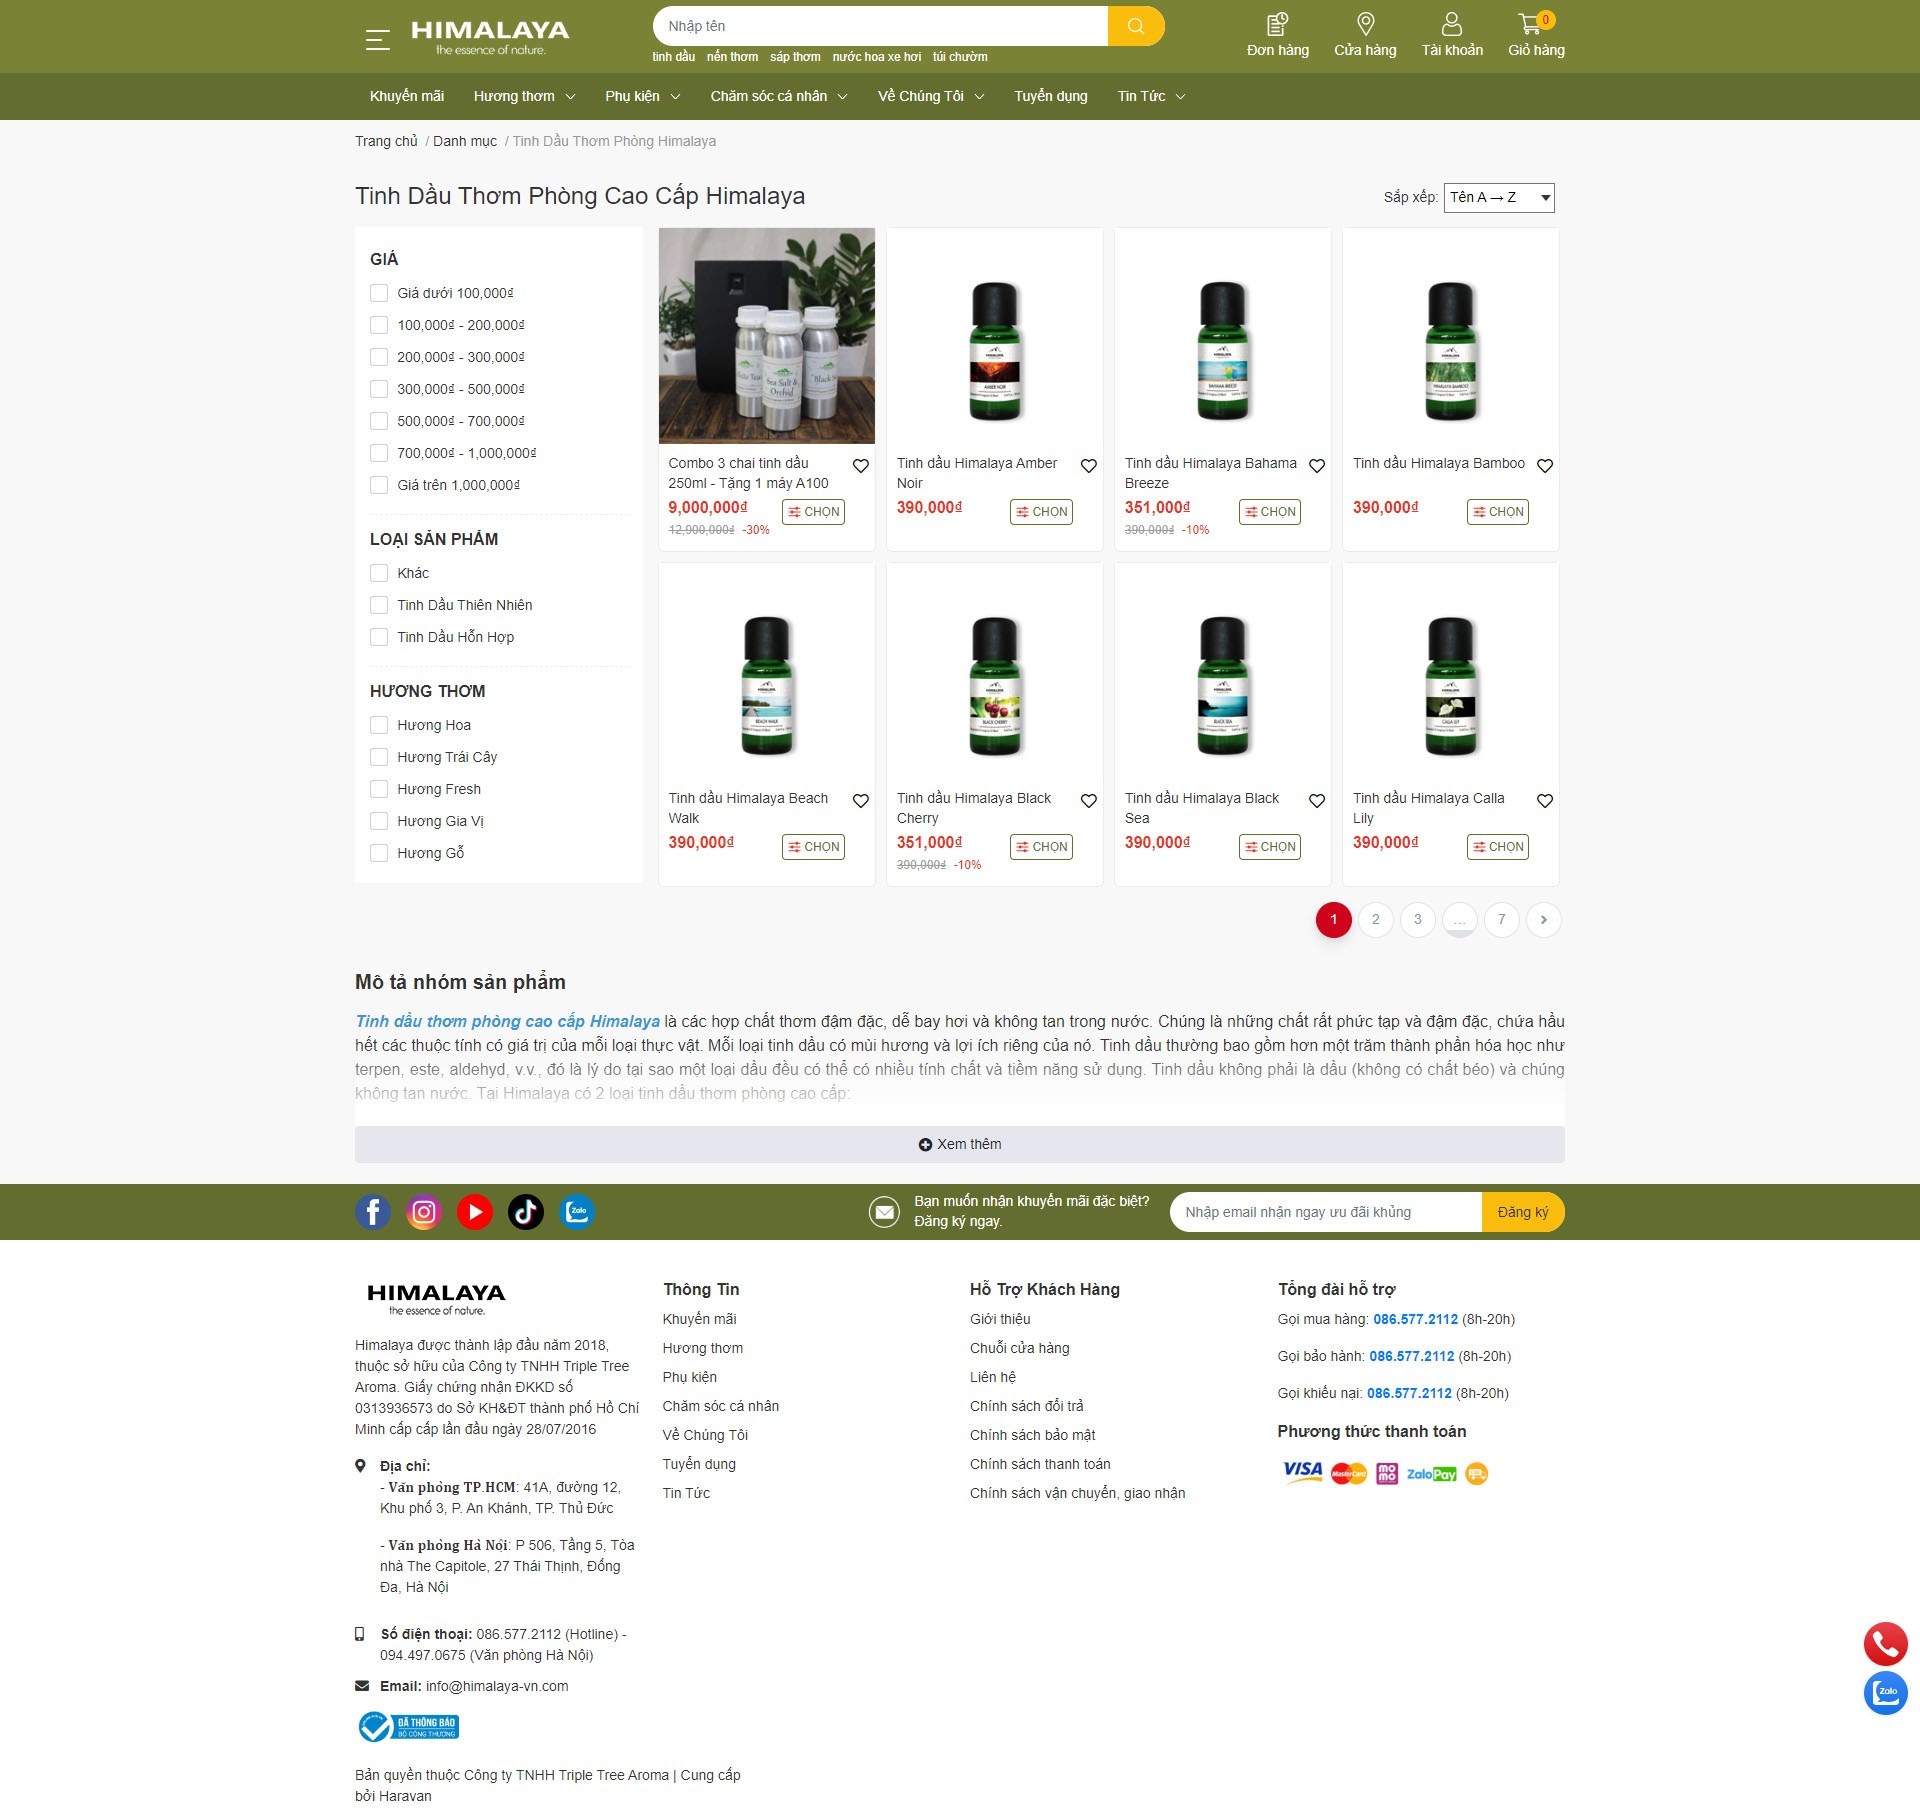Enable the 'Hương Trái Cây' scent filter
Screen dimensions: 1920x1815
coord(379,757)
